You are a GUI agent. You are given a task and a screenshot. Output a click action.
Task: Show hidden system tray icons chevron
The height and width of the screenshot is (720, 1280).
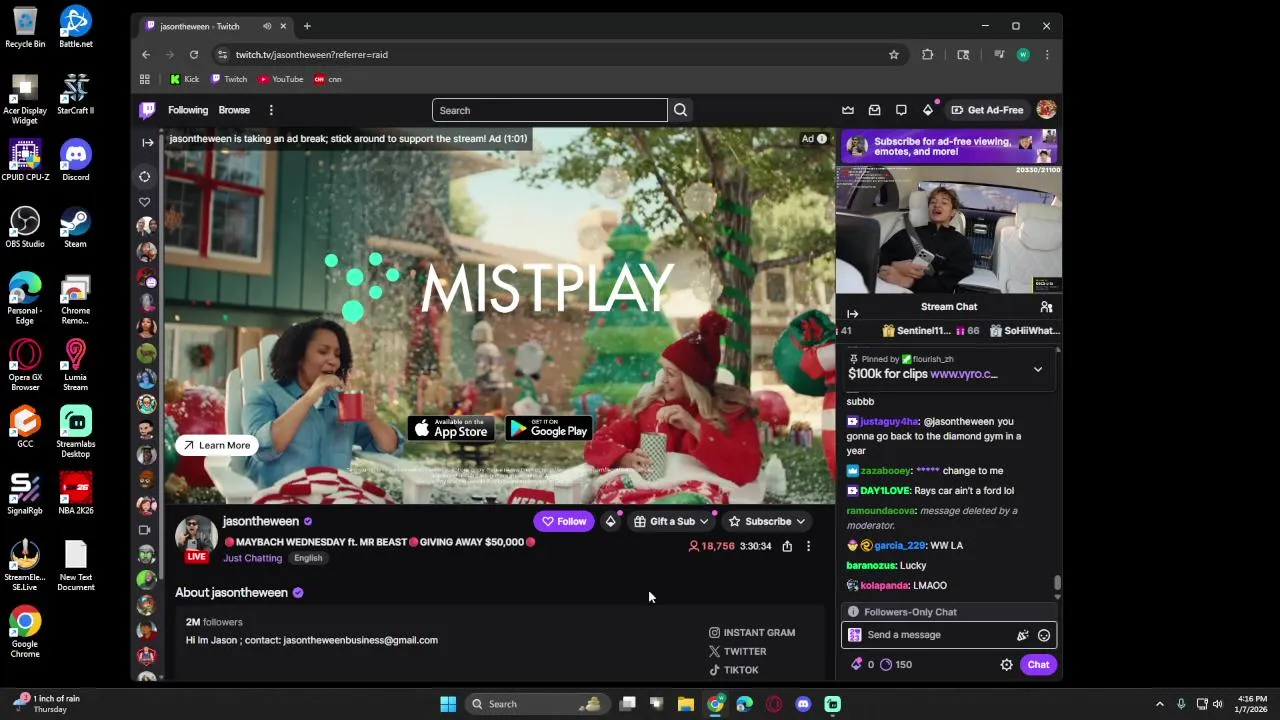pyautogui.click(x=1160, y=704)
